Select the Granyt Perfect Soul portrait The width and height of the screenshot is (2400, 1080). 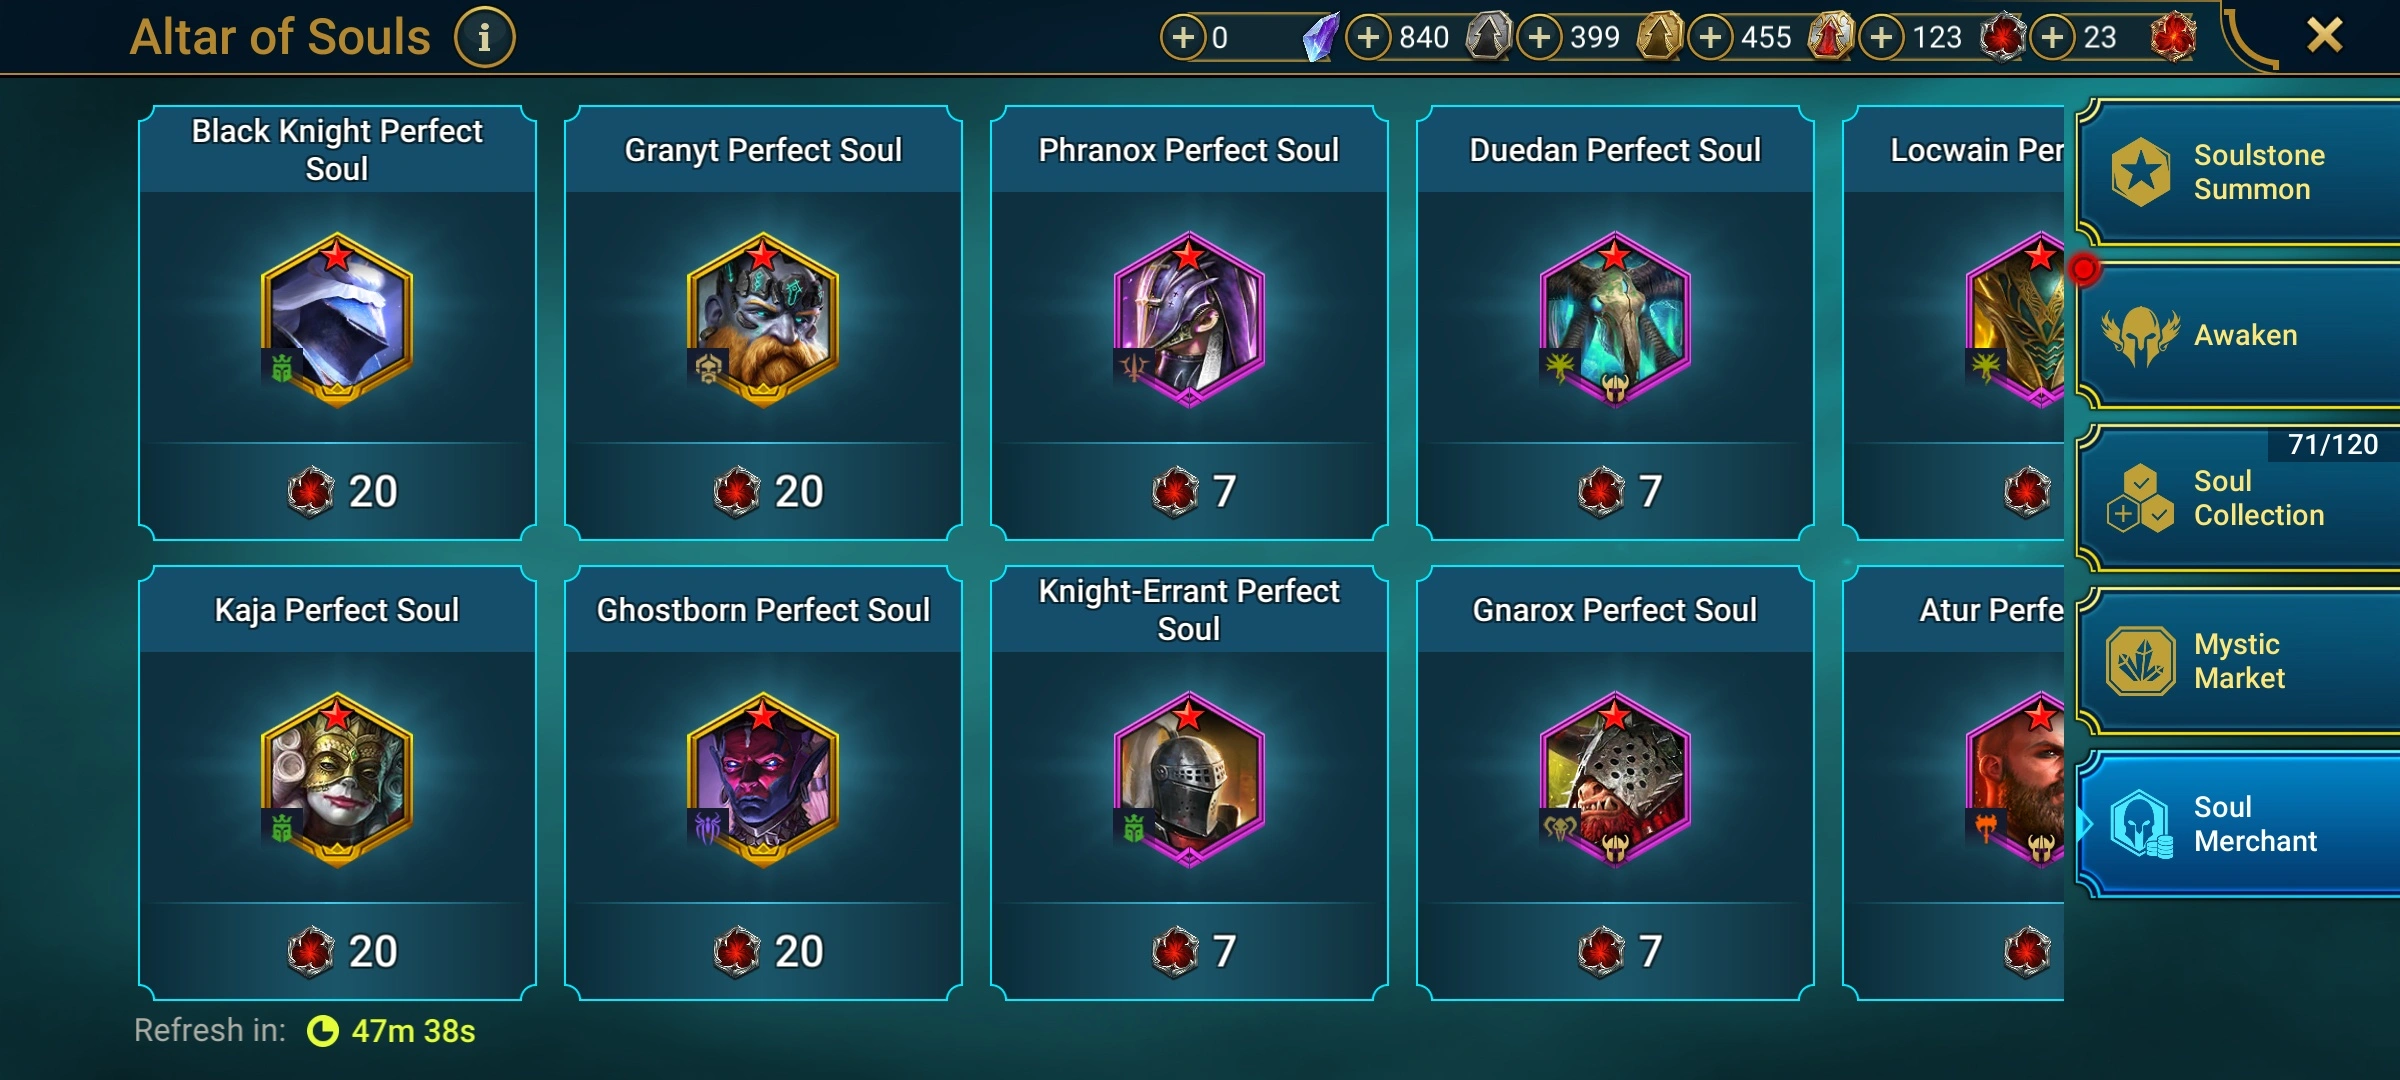763,320
